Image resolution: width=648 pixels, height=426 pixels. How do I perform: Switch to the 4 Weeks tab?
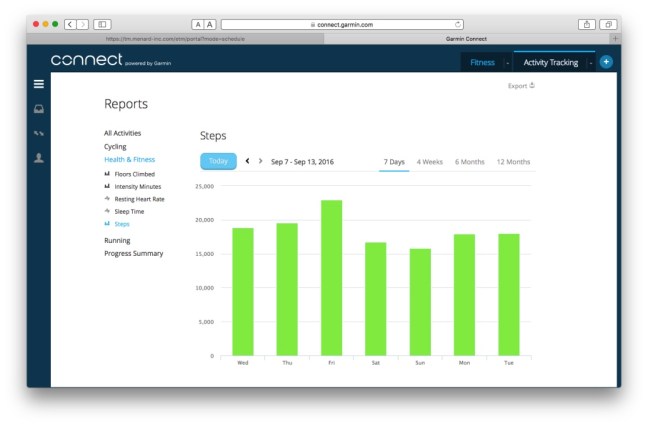(430, 161)
